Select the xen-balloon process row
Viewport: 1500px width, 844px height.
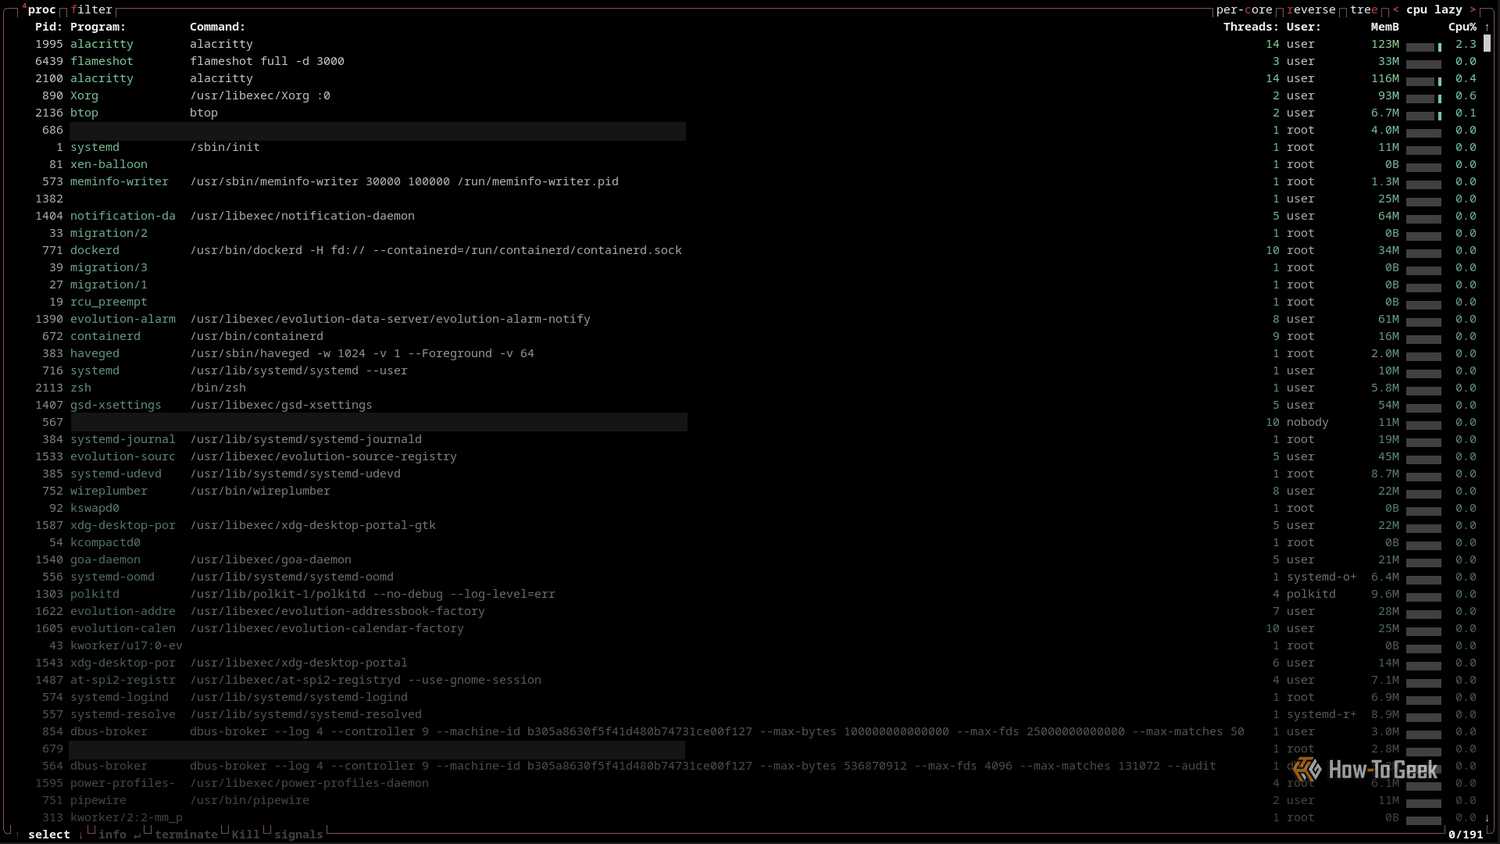click(x=755, y=164)
